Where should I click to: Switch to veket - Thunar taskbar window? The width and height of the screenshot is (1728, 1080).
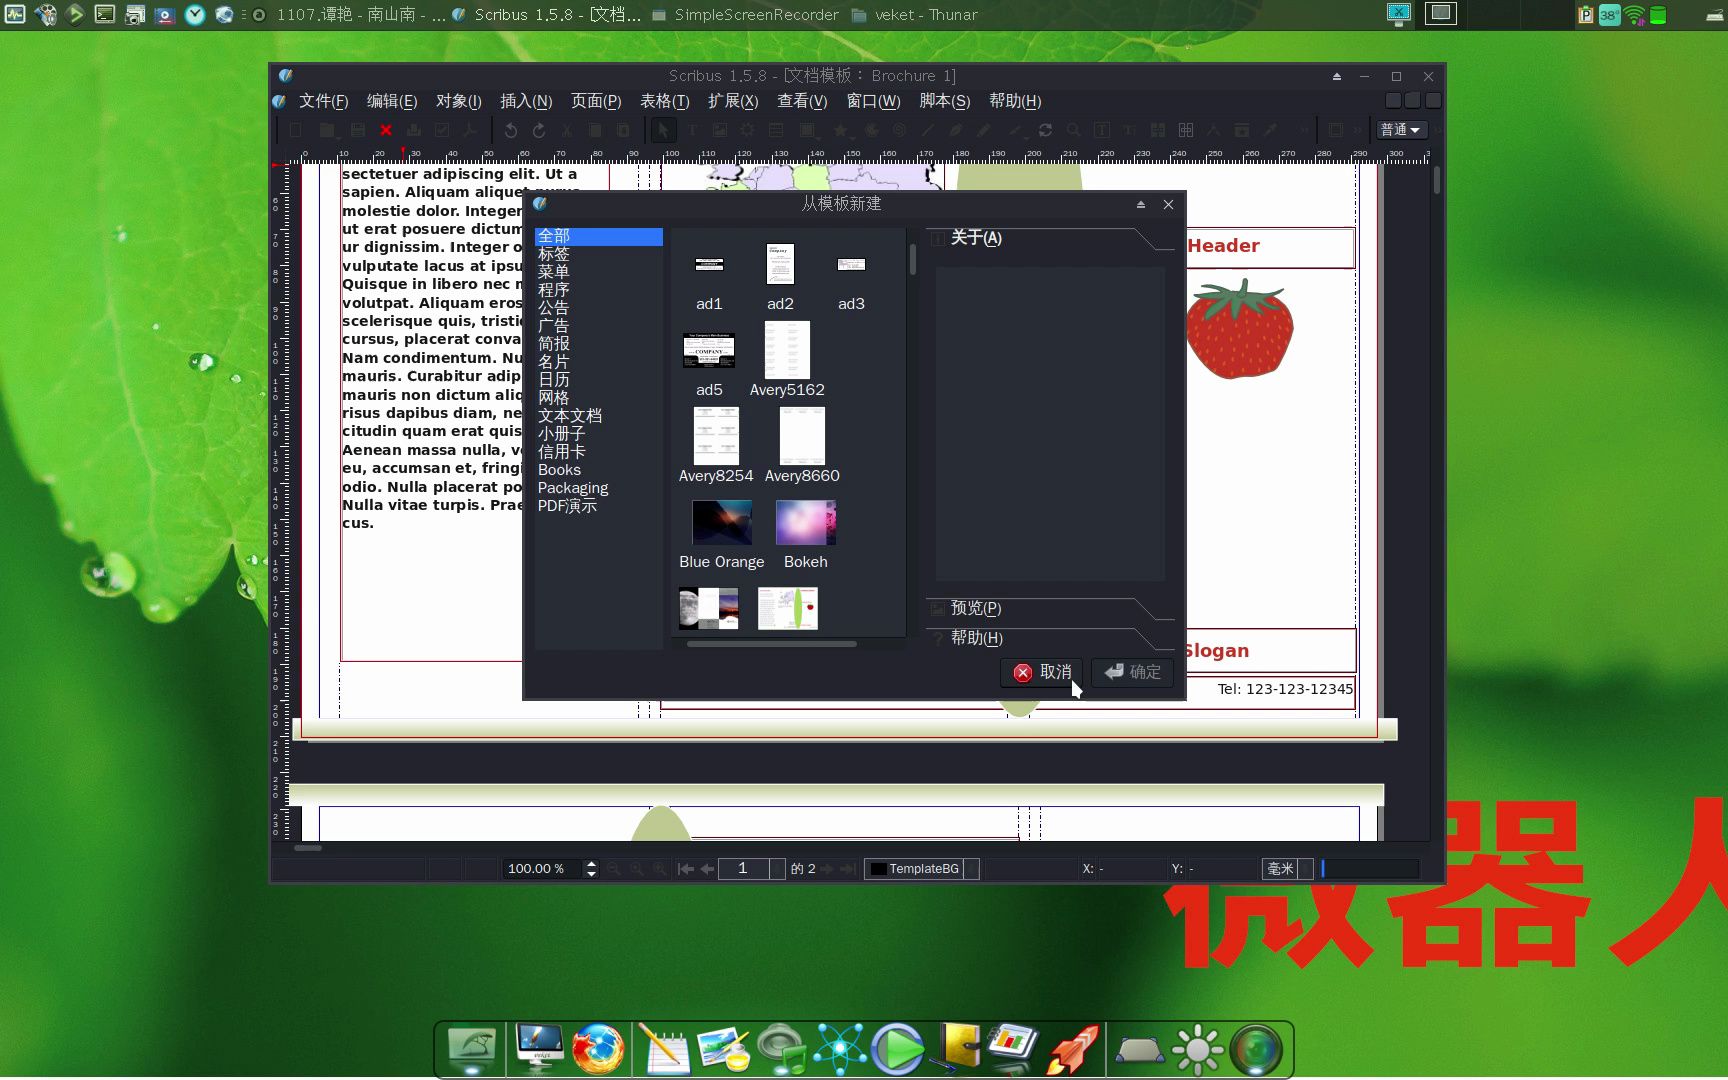[x=915, y=15]
